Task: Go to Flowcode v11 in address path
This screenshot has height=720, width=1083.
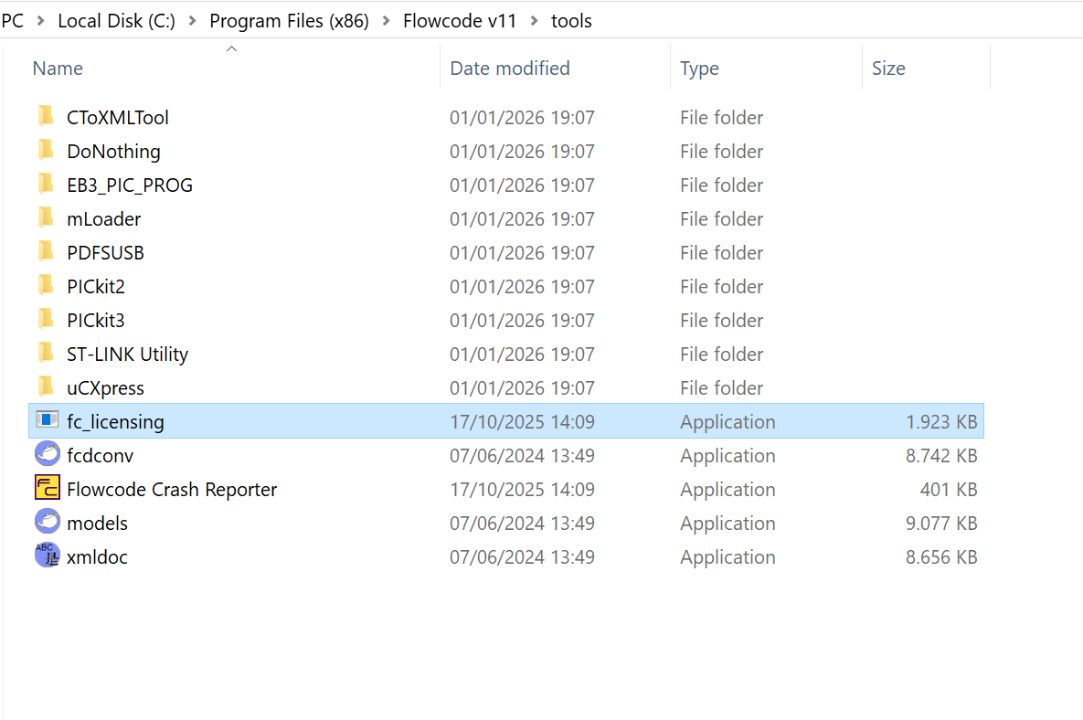Action: pos(460,21)
